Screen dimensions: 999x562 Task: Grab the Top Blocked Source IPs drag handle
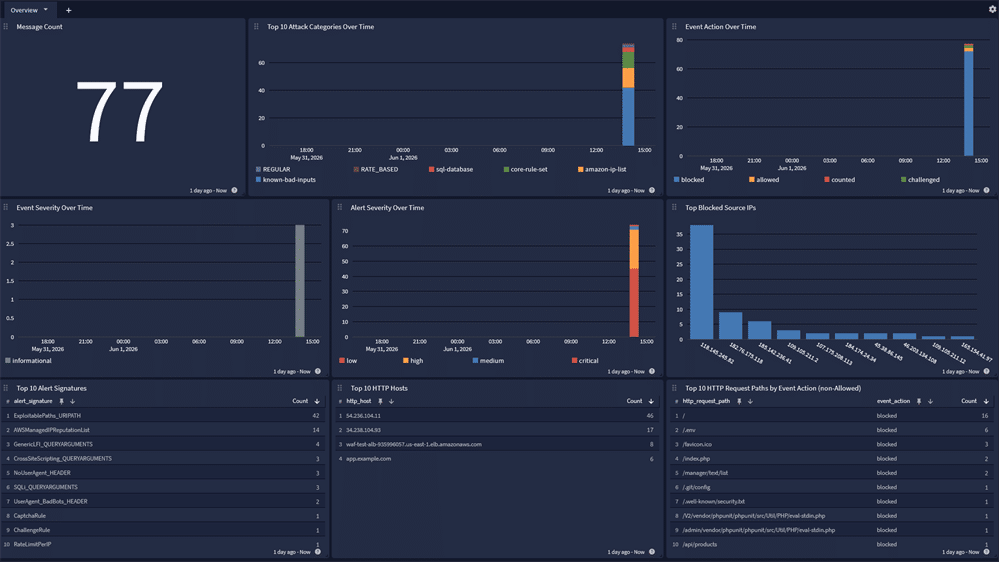[674, 207]
